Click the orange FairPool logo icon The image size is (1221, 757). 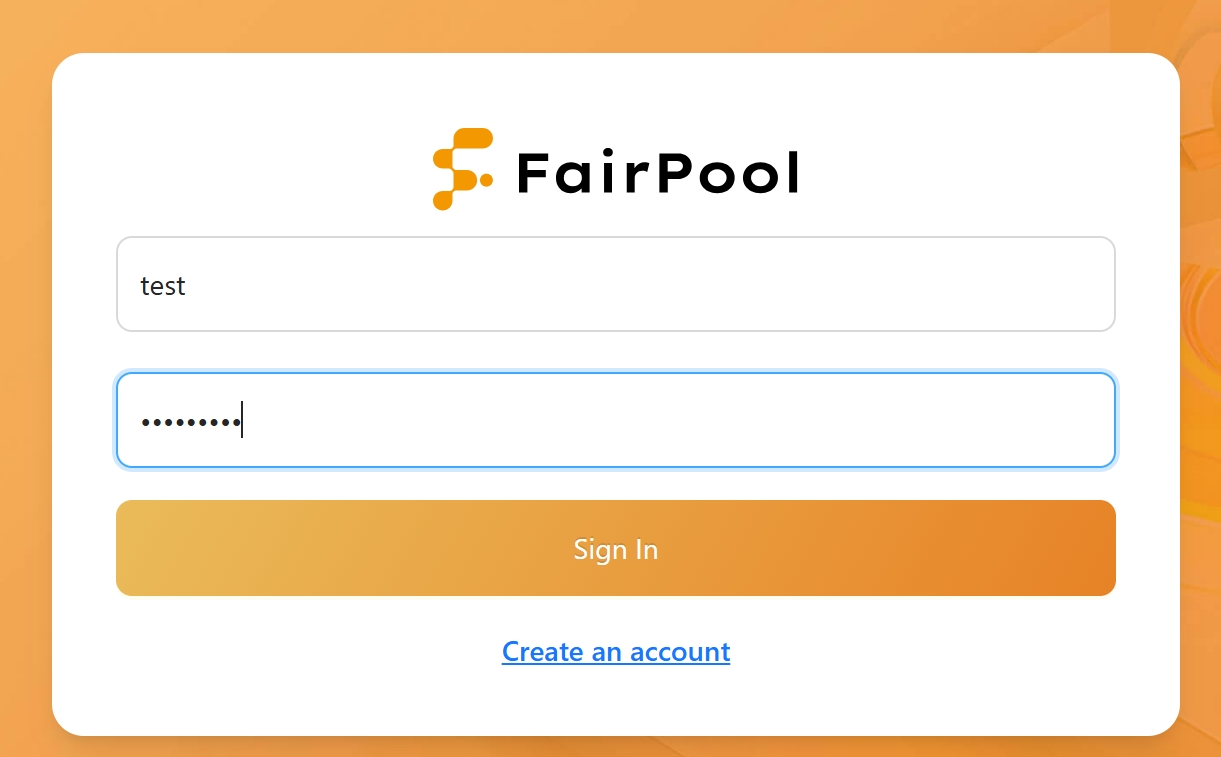pyautogui.click(x=462, y=169)
